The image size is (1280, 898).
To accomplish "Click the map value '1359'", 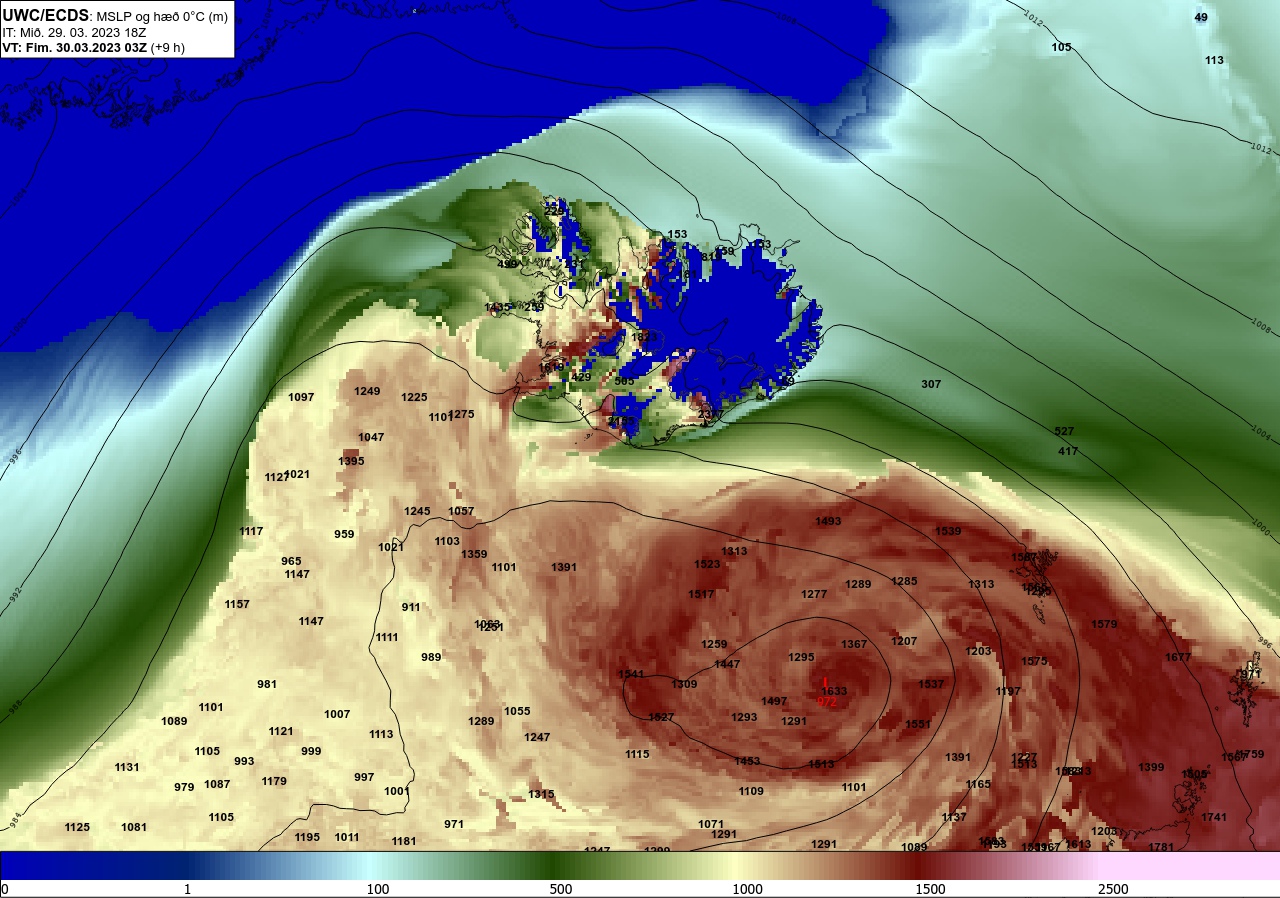I will 474,554.
